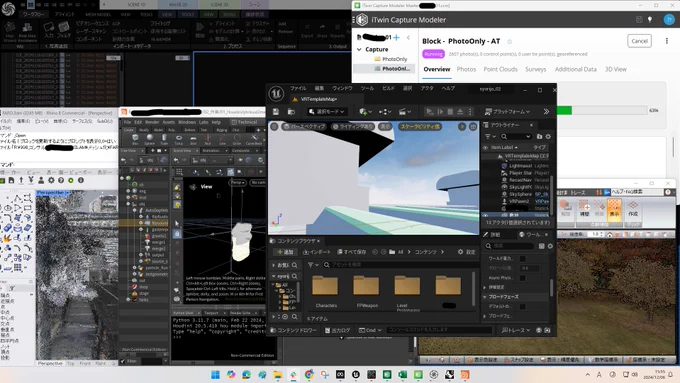The height and width of the screenshot is (383, 680).
Task: Open the Unreal プラットフォーム dropdown
Action: 507,112
